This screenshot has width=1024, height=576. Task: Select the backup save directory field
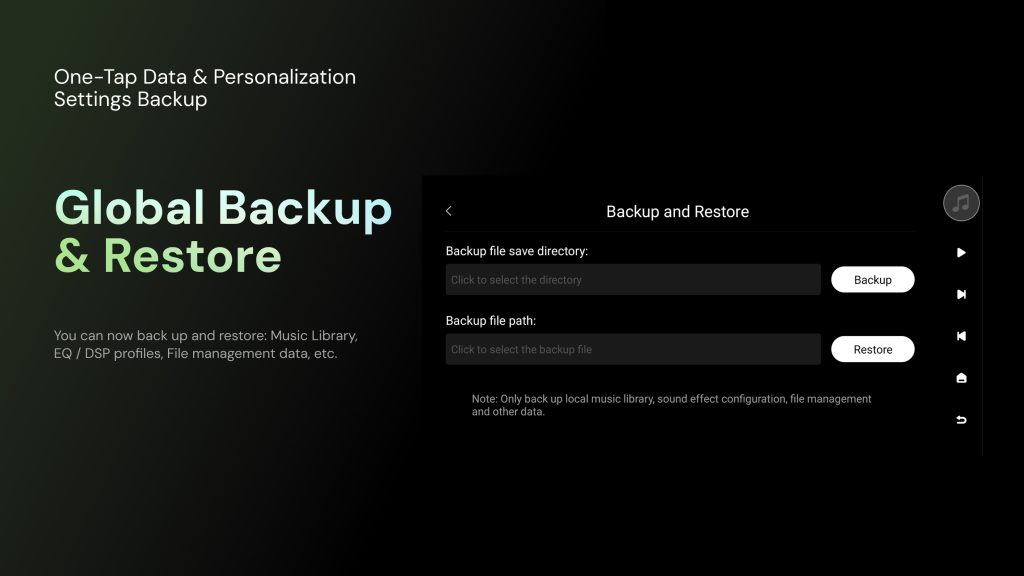633,280
